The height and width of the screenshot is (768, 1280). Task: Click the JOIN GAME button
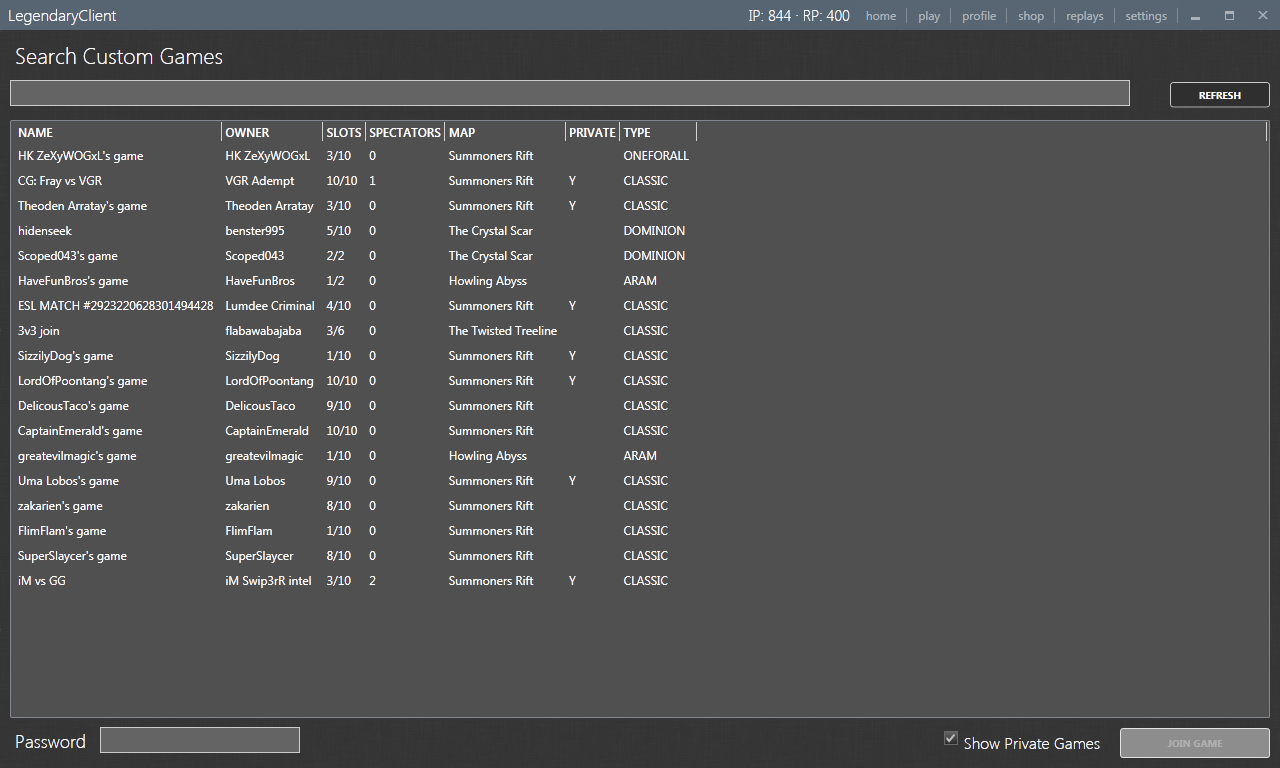pyautogui.click(x=1194, y=743)
